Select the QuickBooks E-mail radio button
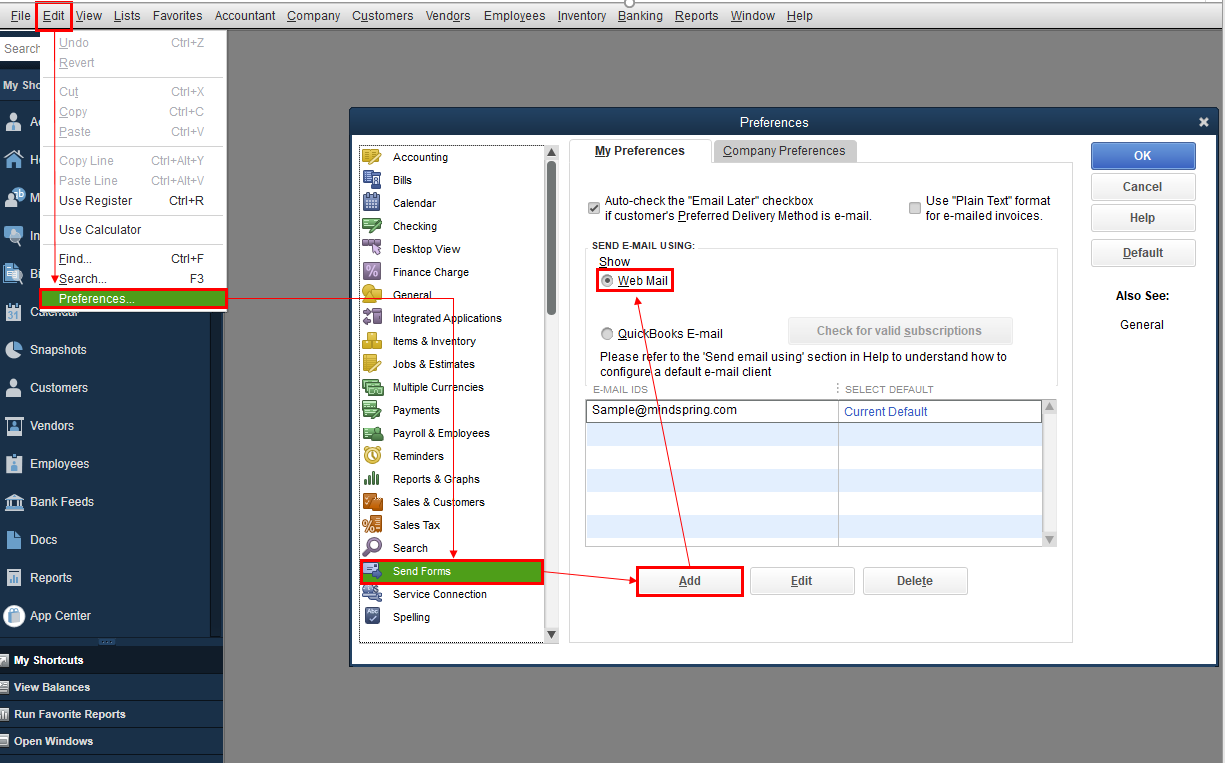Viewport: 1225px width, 763px height. tap(607, 334)
